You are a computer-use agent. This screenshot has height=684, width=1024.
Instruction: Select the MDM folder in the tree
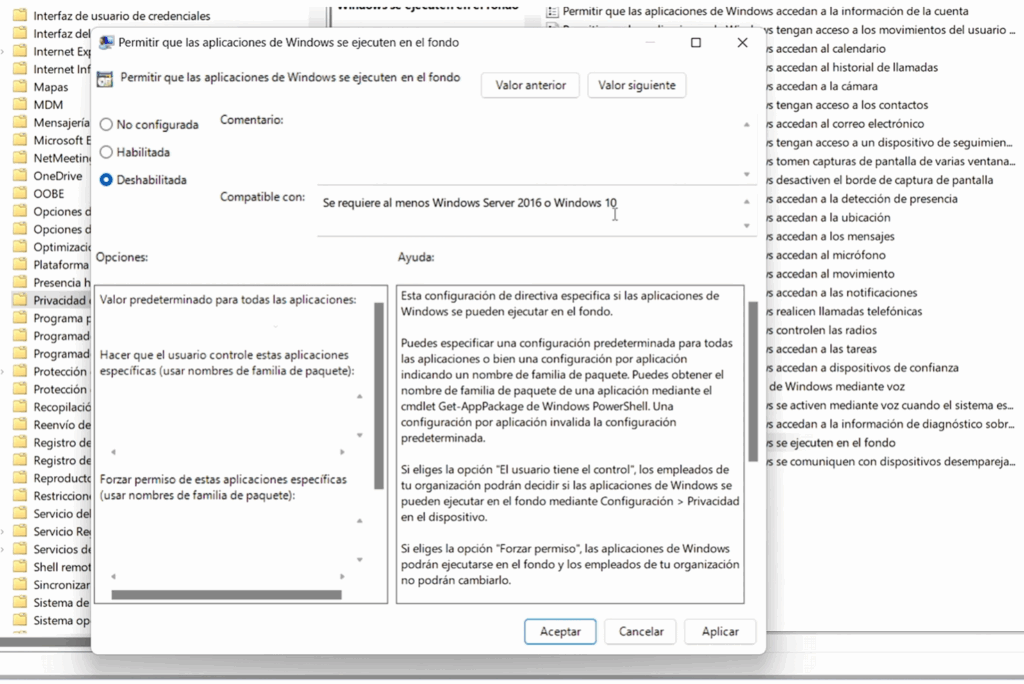(x=48, y=105)
